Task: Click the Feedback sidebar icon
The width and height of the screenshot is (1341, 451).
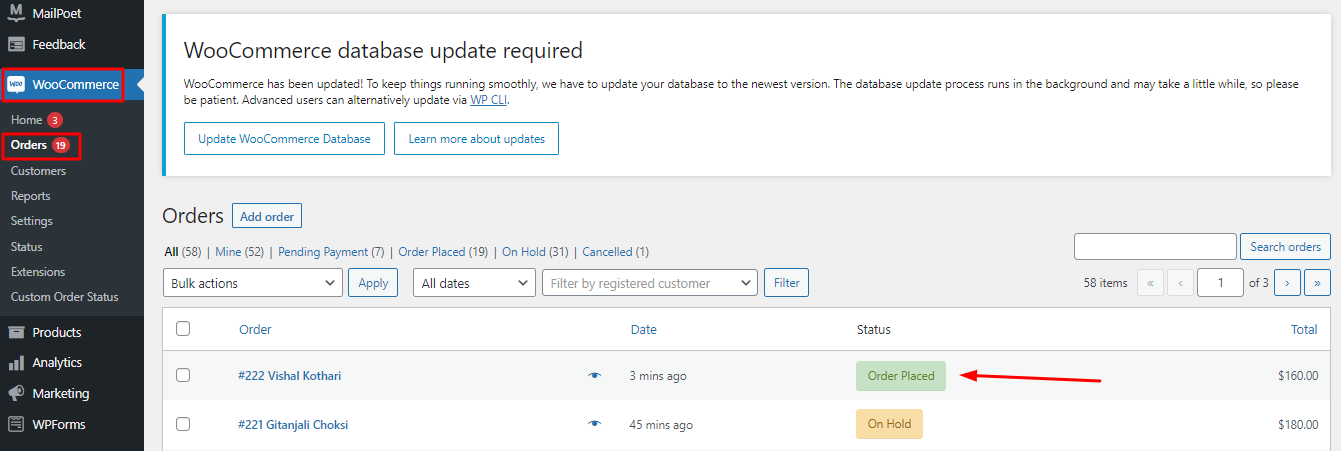Action: coord(16,44)
